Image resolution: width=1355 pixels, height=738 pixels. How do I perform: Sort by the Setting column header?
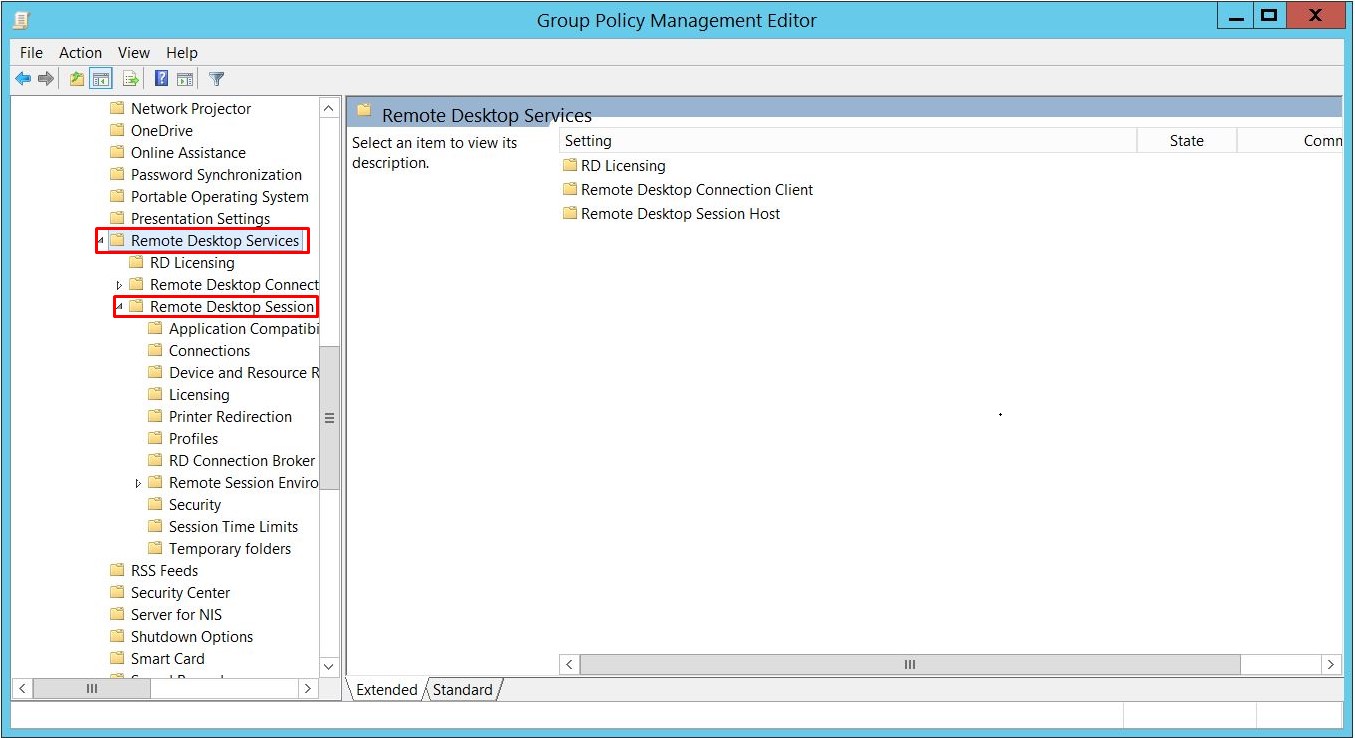pyautogui.click(x=848, y=141)
